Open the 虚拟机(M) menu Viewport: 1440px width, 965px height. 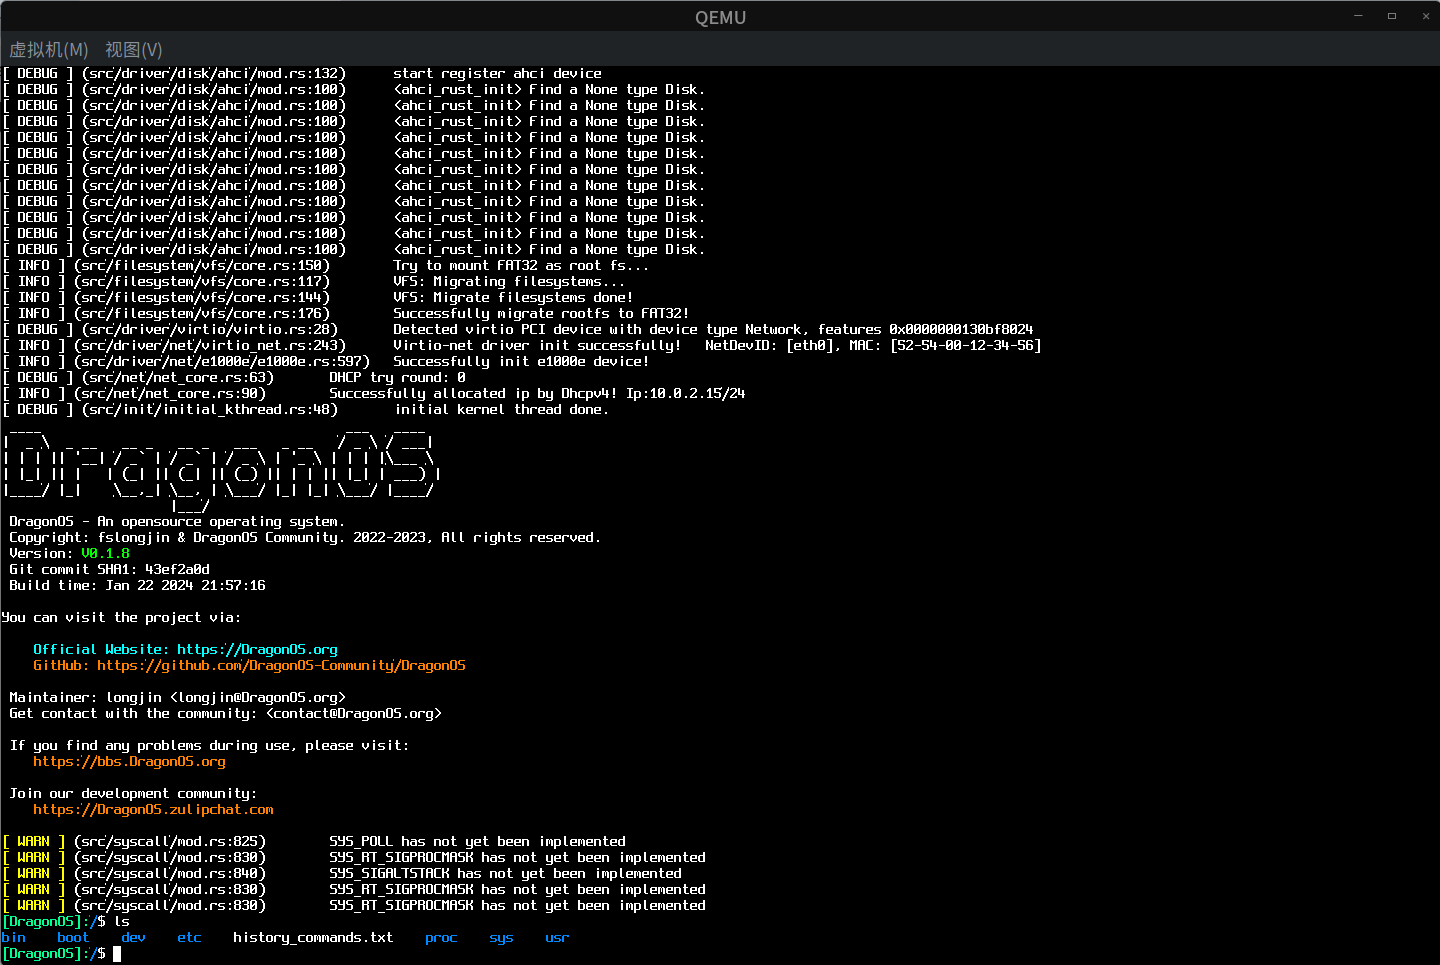click(48, 50)
